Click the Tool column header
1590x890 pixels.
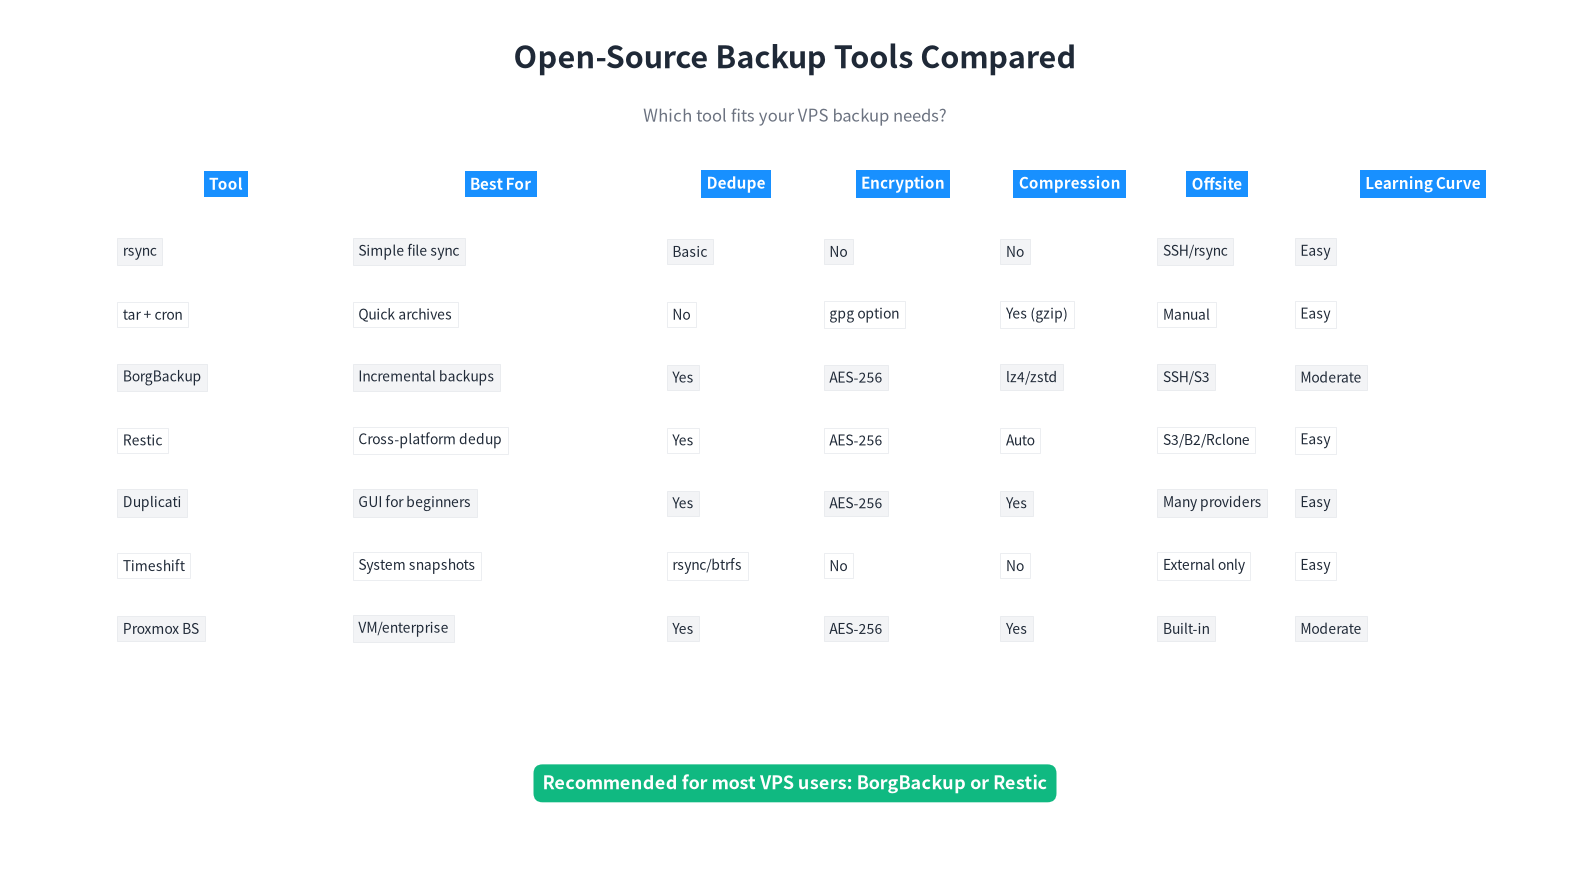226,184
